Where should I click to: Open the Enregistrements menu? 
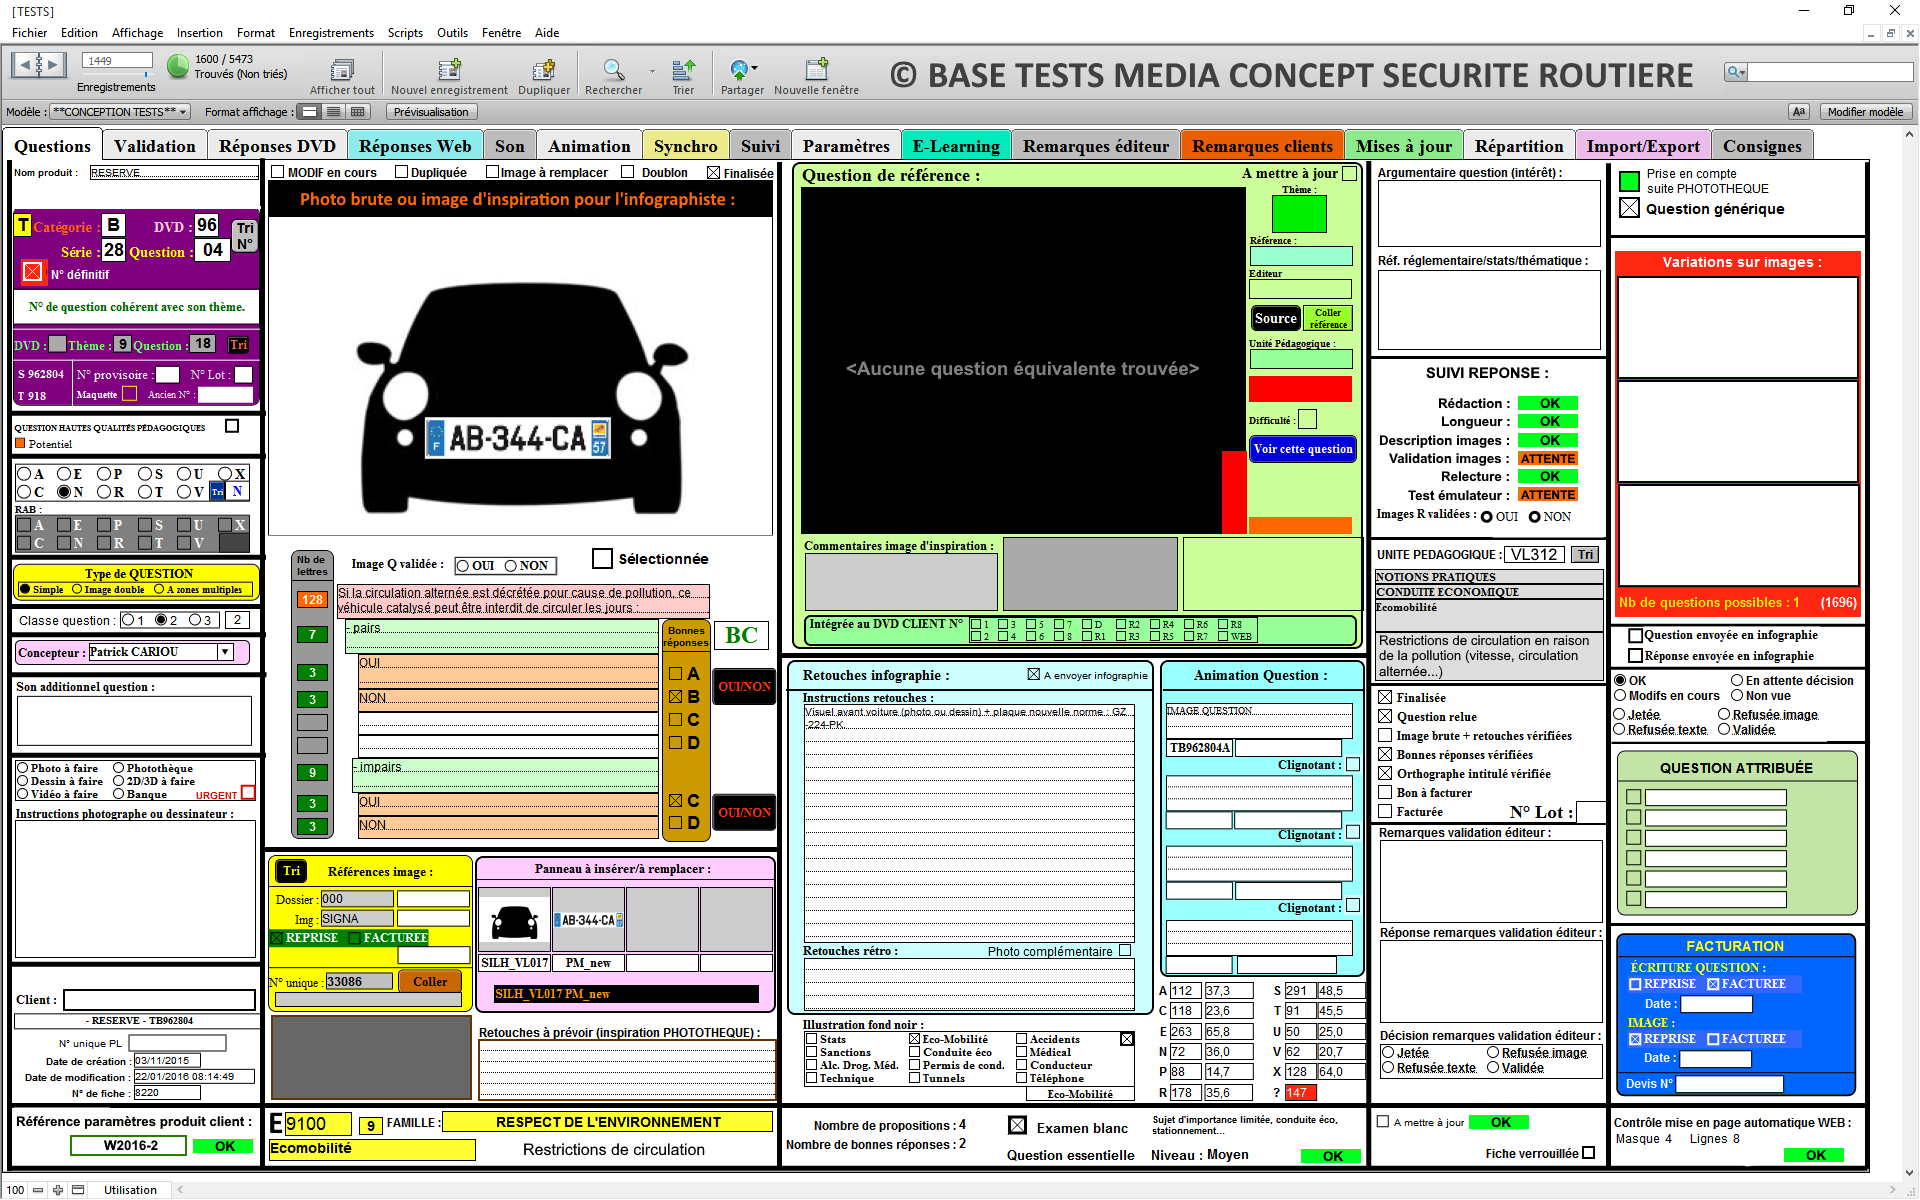(331, 33)
